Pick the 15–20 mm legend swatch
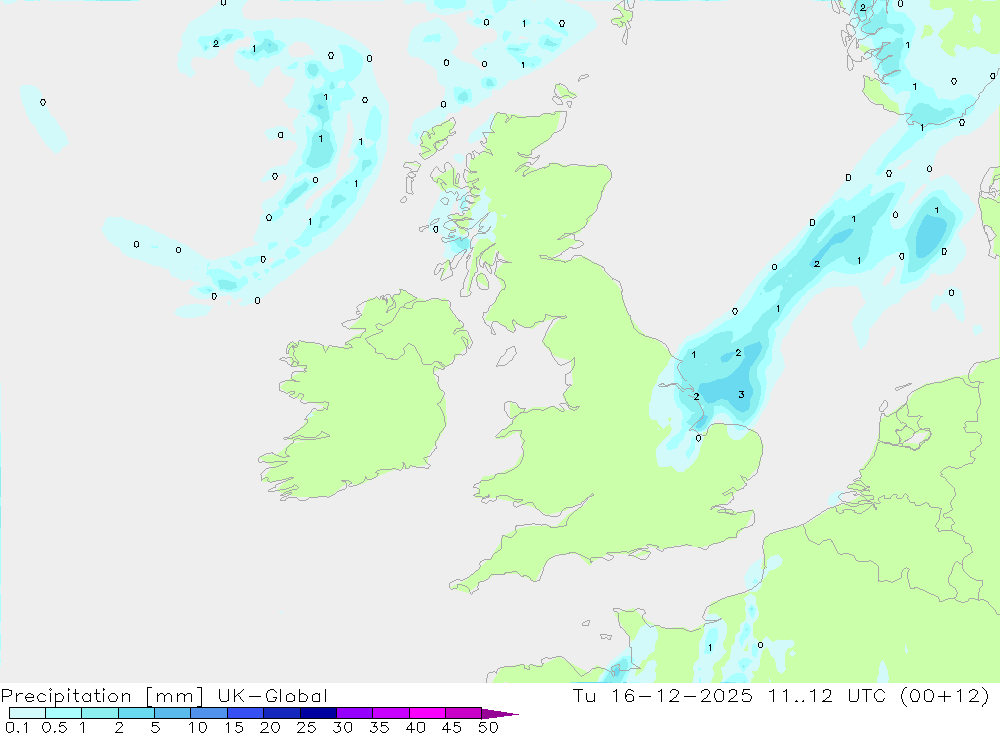 246,713
